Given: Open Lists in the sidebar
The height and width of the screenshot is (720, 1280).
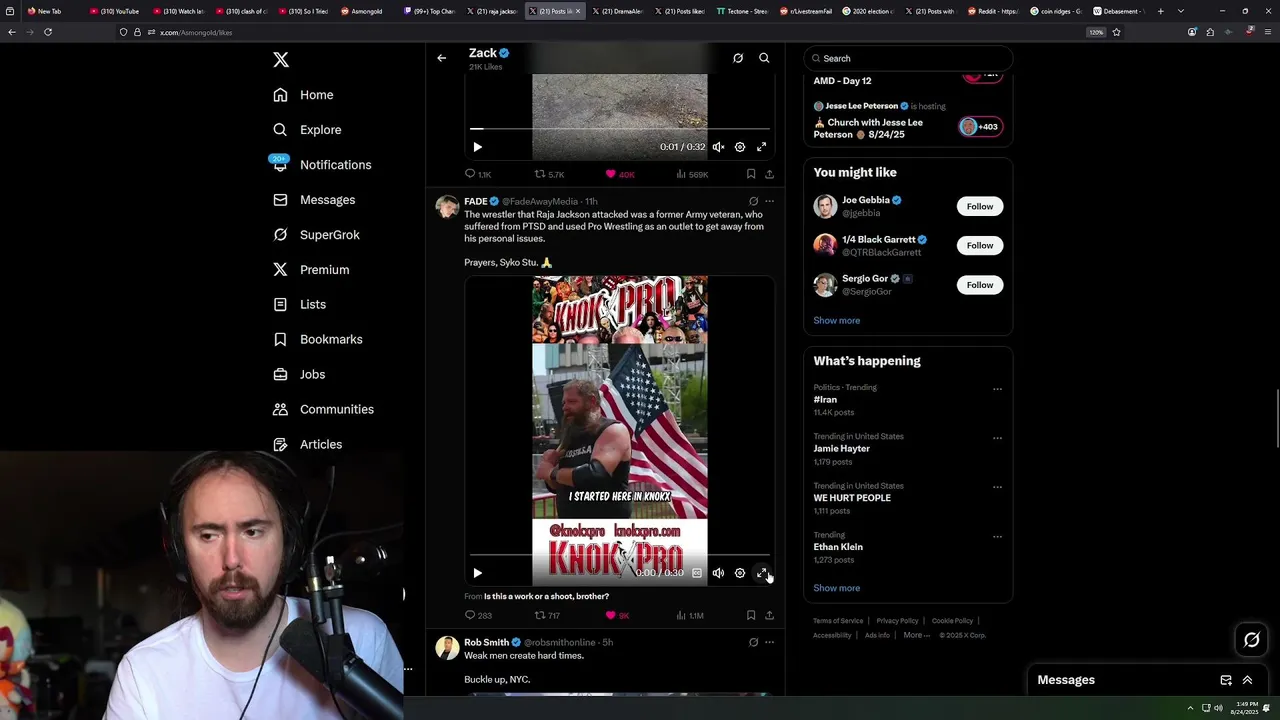Looking at the screenshot, I should point(299,304).
